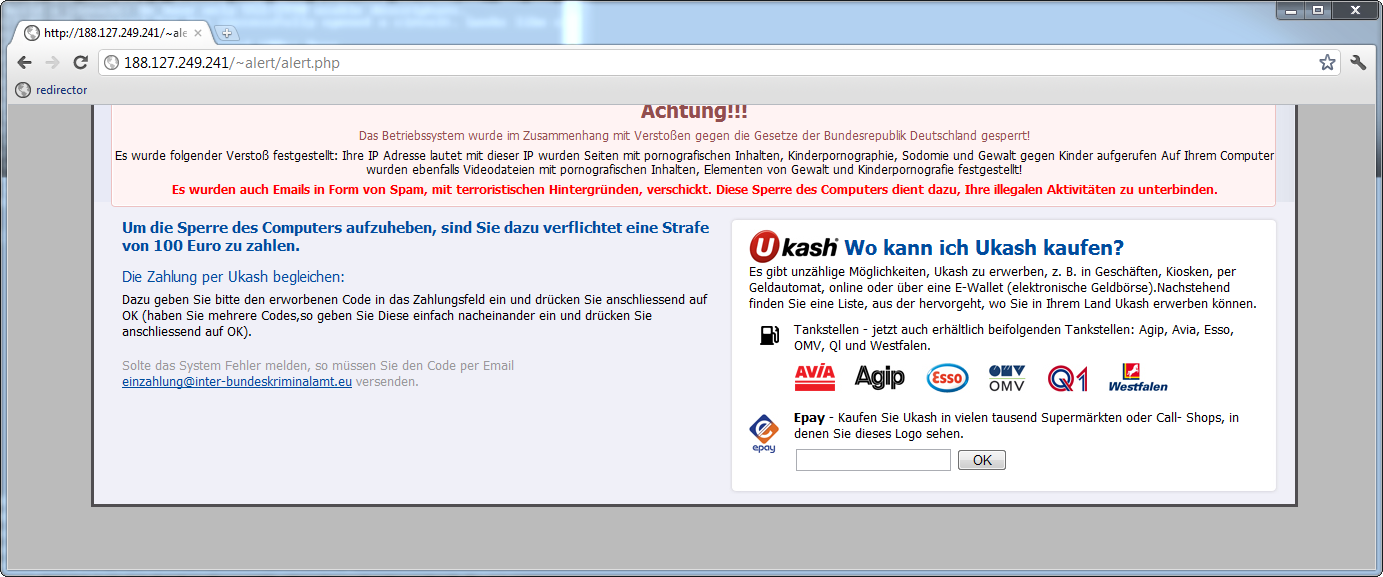Close the browser window
Image resolution: width=1383 pixels, height=577 pixels.
point(1353,10)
